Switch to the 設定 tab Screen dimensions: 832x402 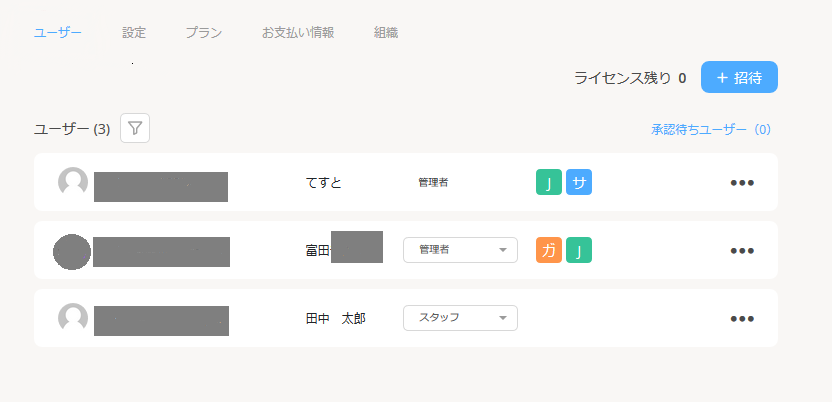click(134, 32)
